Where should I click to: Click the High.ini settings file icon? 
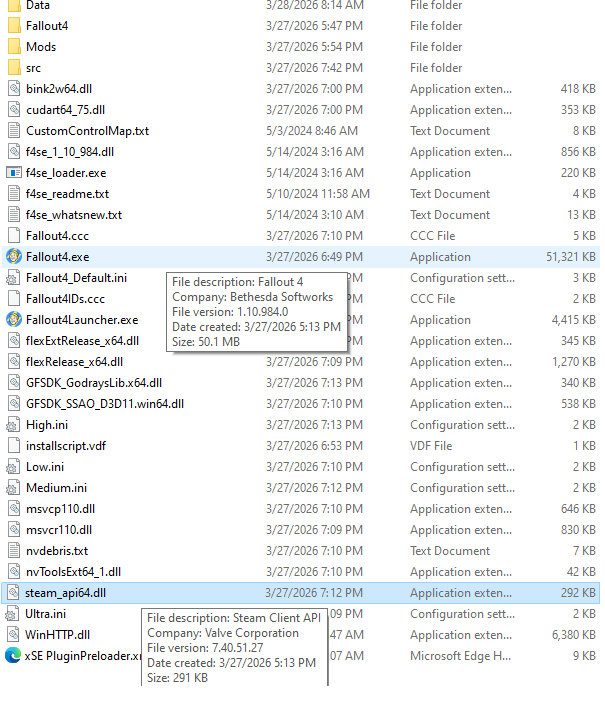[13, 424]
